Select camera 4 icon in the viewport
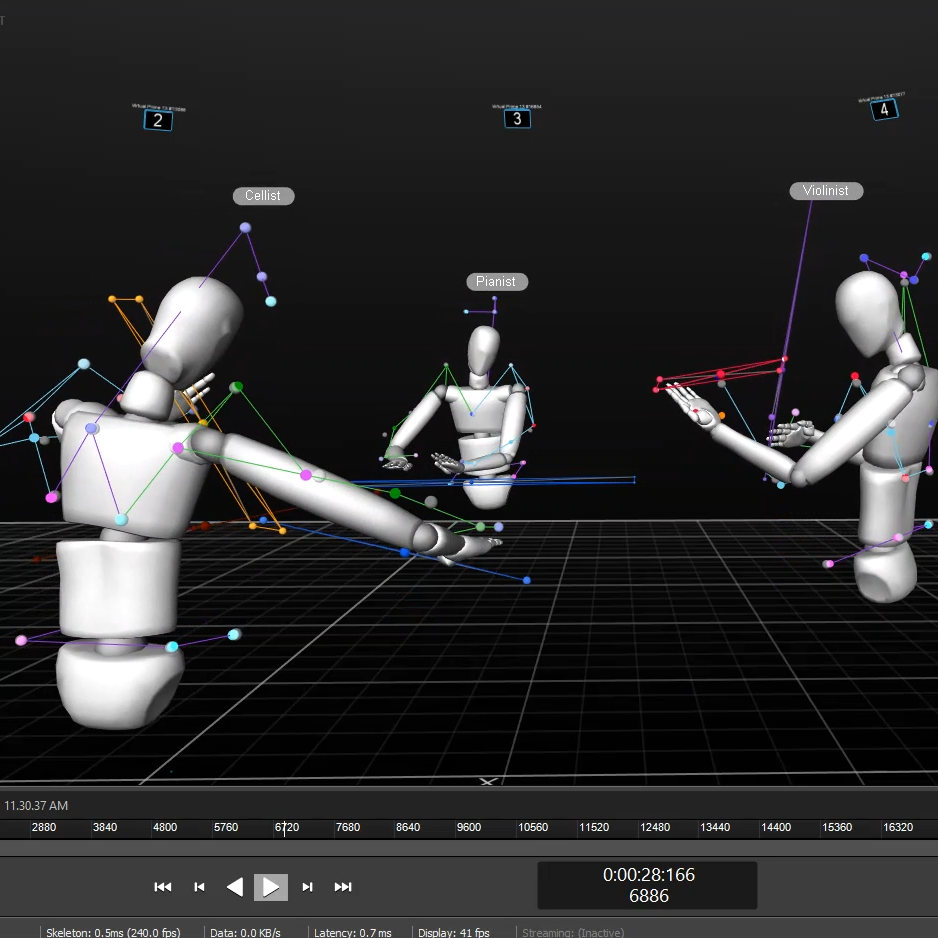Viewport: 938px width, 938px height. click(884, 110)
